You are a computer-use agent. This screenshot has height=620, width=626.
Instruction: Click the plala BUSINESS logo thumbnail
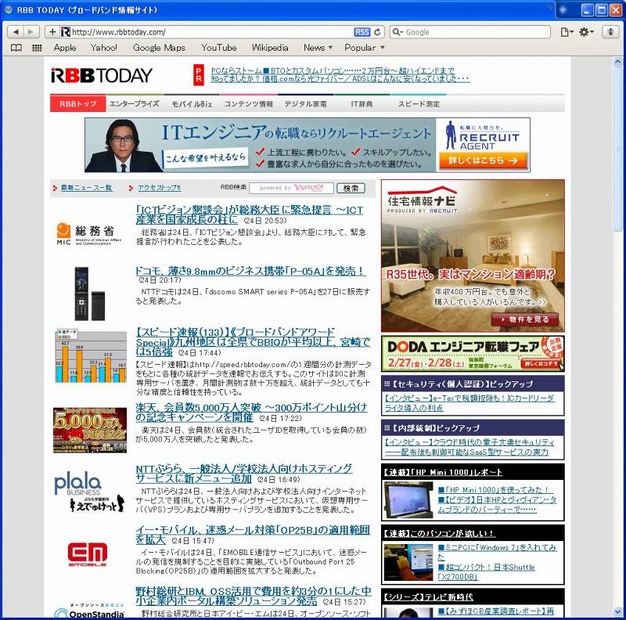pos(89,492)
